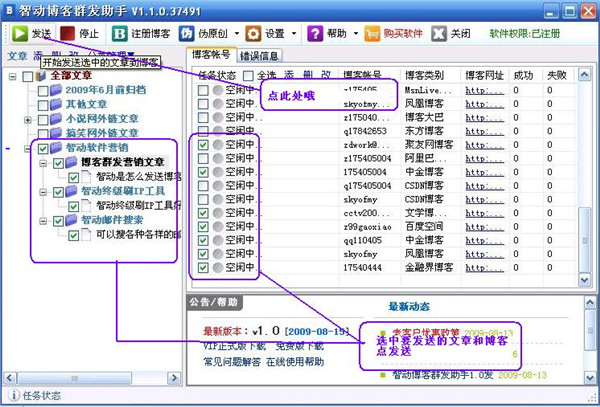Expand the 小说网外链文章 tree node
The width and height of the screenshot is (600, 407).
pos(28,120)
